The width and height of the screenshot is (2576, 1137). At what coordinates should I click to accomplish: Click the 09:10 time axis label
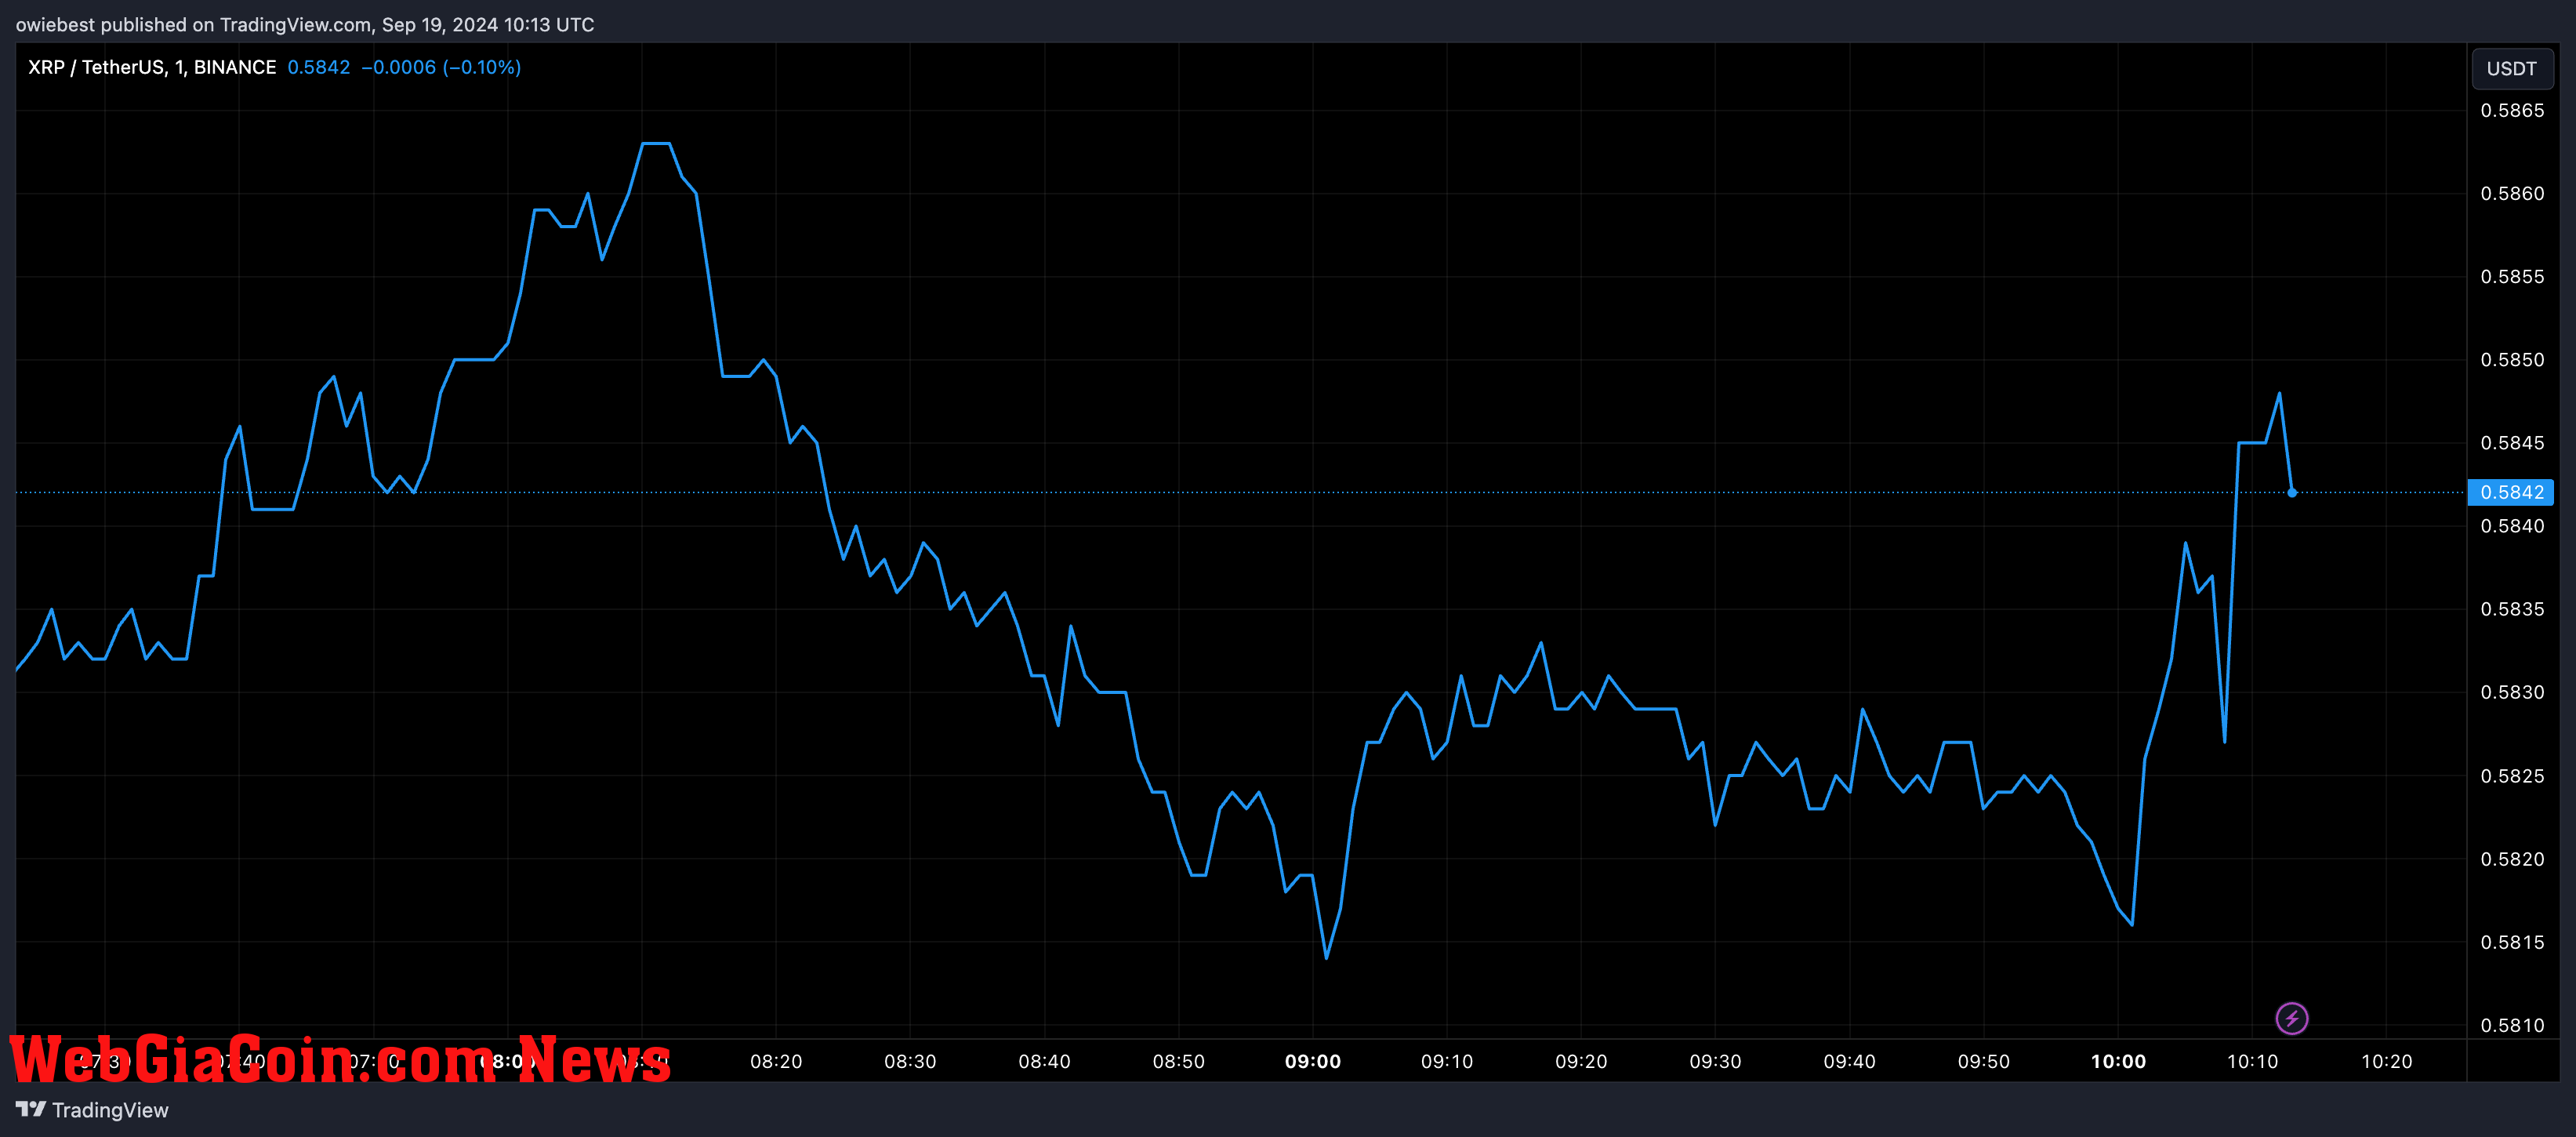tap(1447, 1061)
